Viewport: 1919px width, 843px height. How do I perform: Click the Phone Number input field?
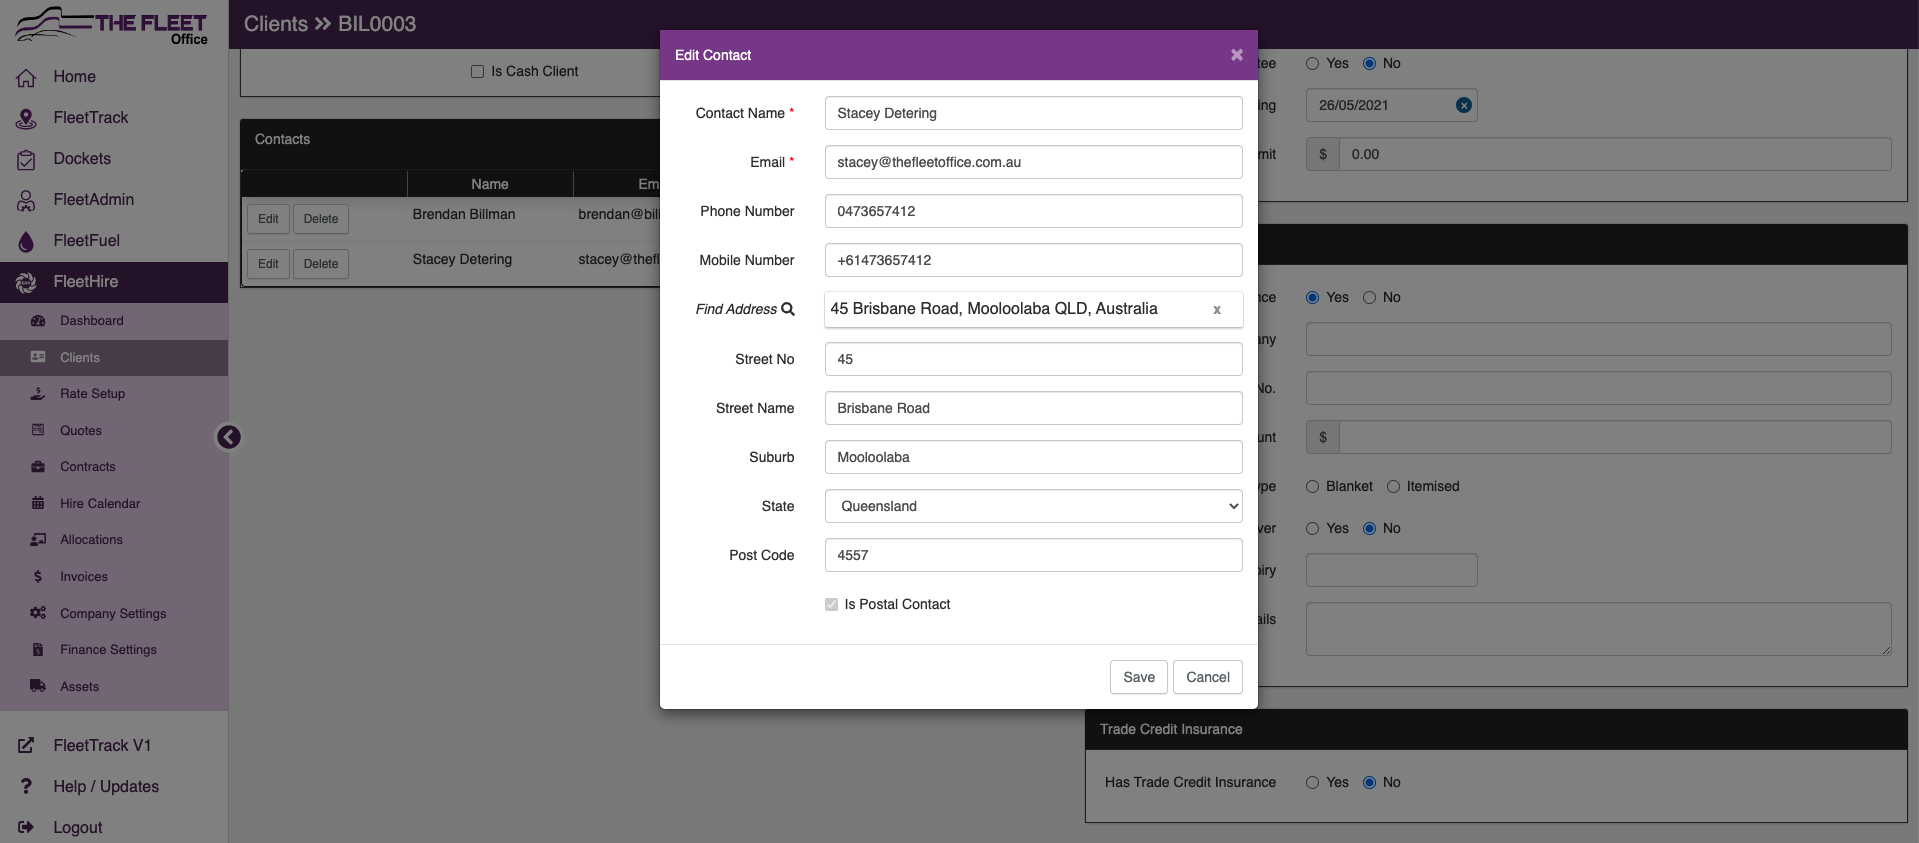point(1033,211)
